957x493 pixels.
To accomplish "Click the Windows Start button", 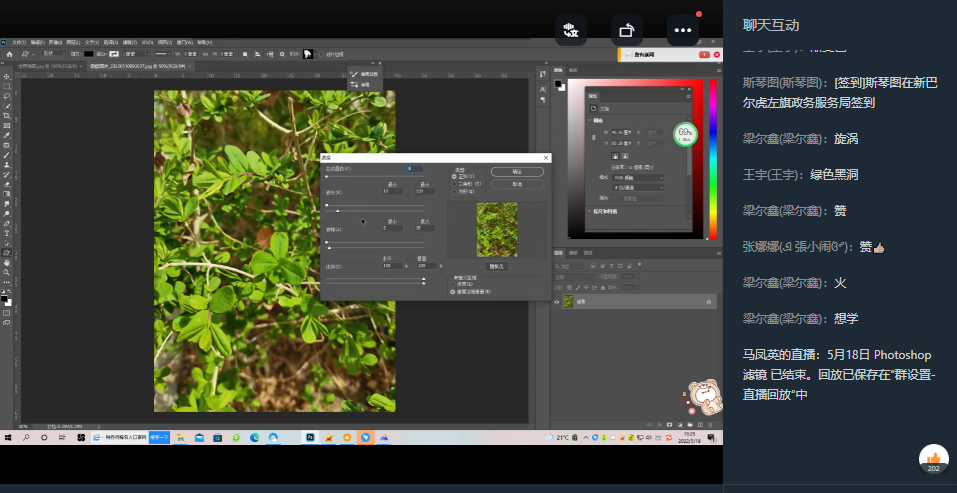I will coord(9,437).
